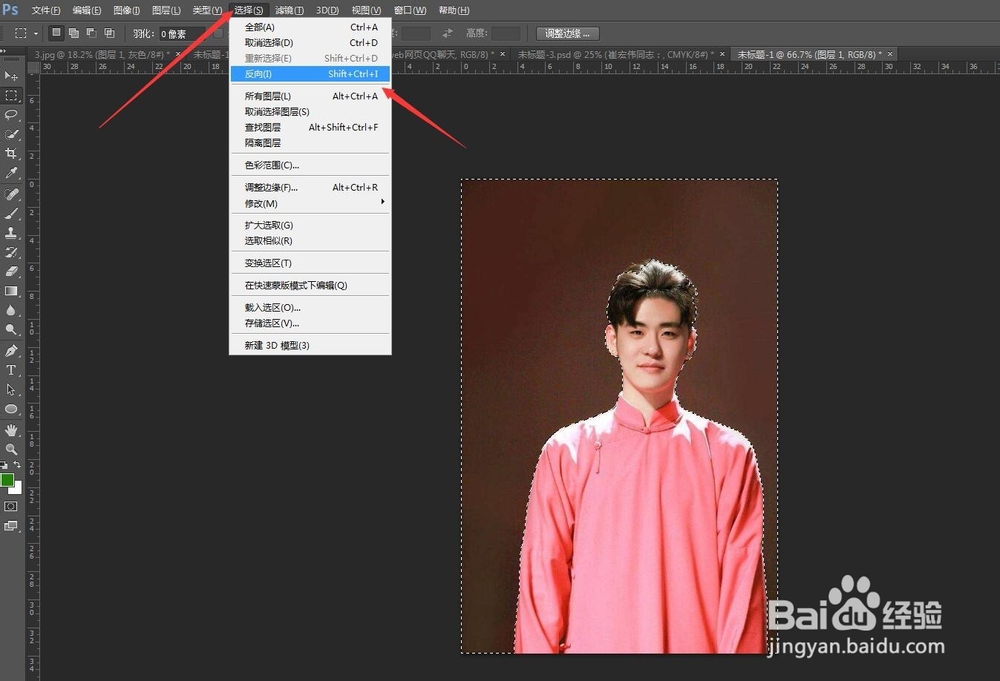Choose 扩大选取(G) menu entry
This screenshot has height=681, width=1000.
click(x=311, y=225)
